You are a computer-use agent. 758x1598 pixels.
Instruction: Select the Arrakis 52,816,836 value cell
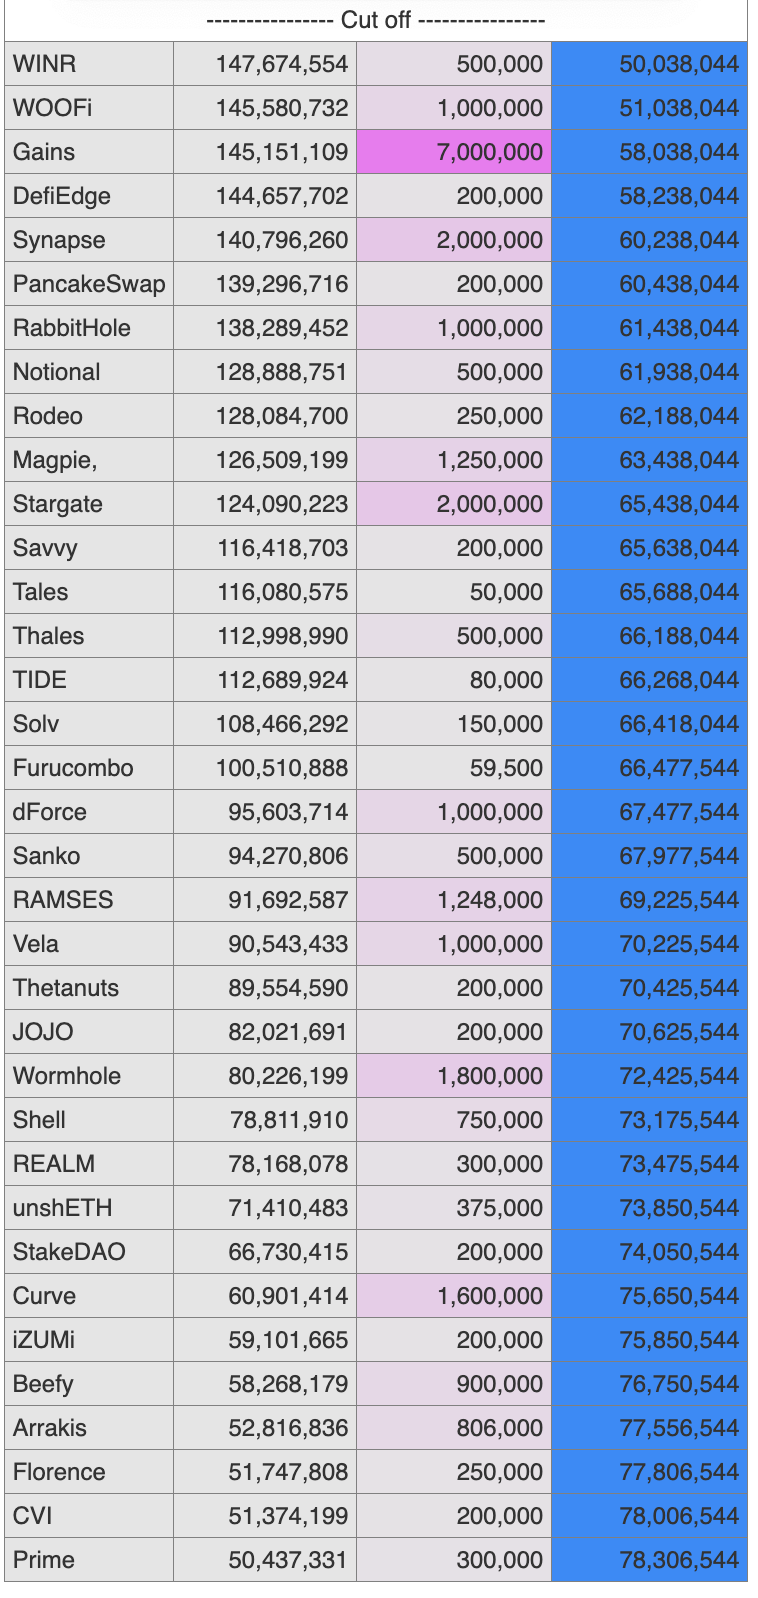pos(265,1428)
